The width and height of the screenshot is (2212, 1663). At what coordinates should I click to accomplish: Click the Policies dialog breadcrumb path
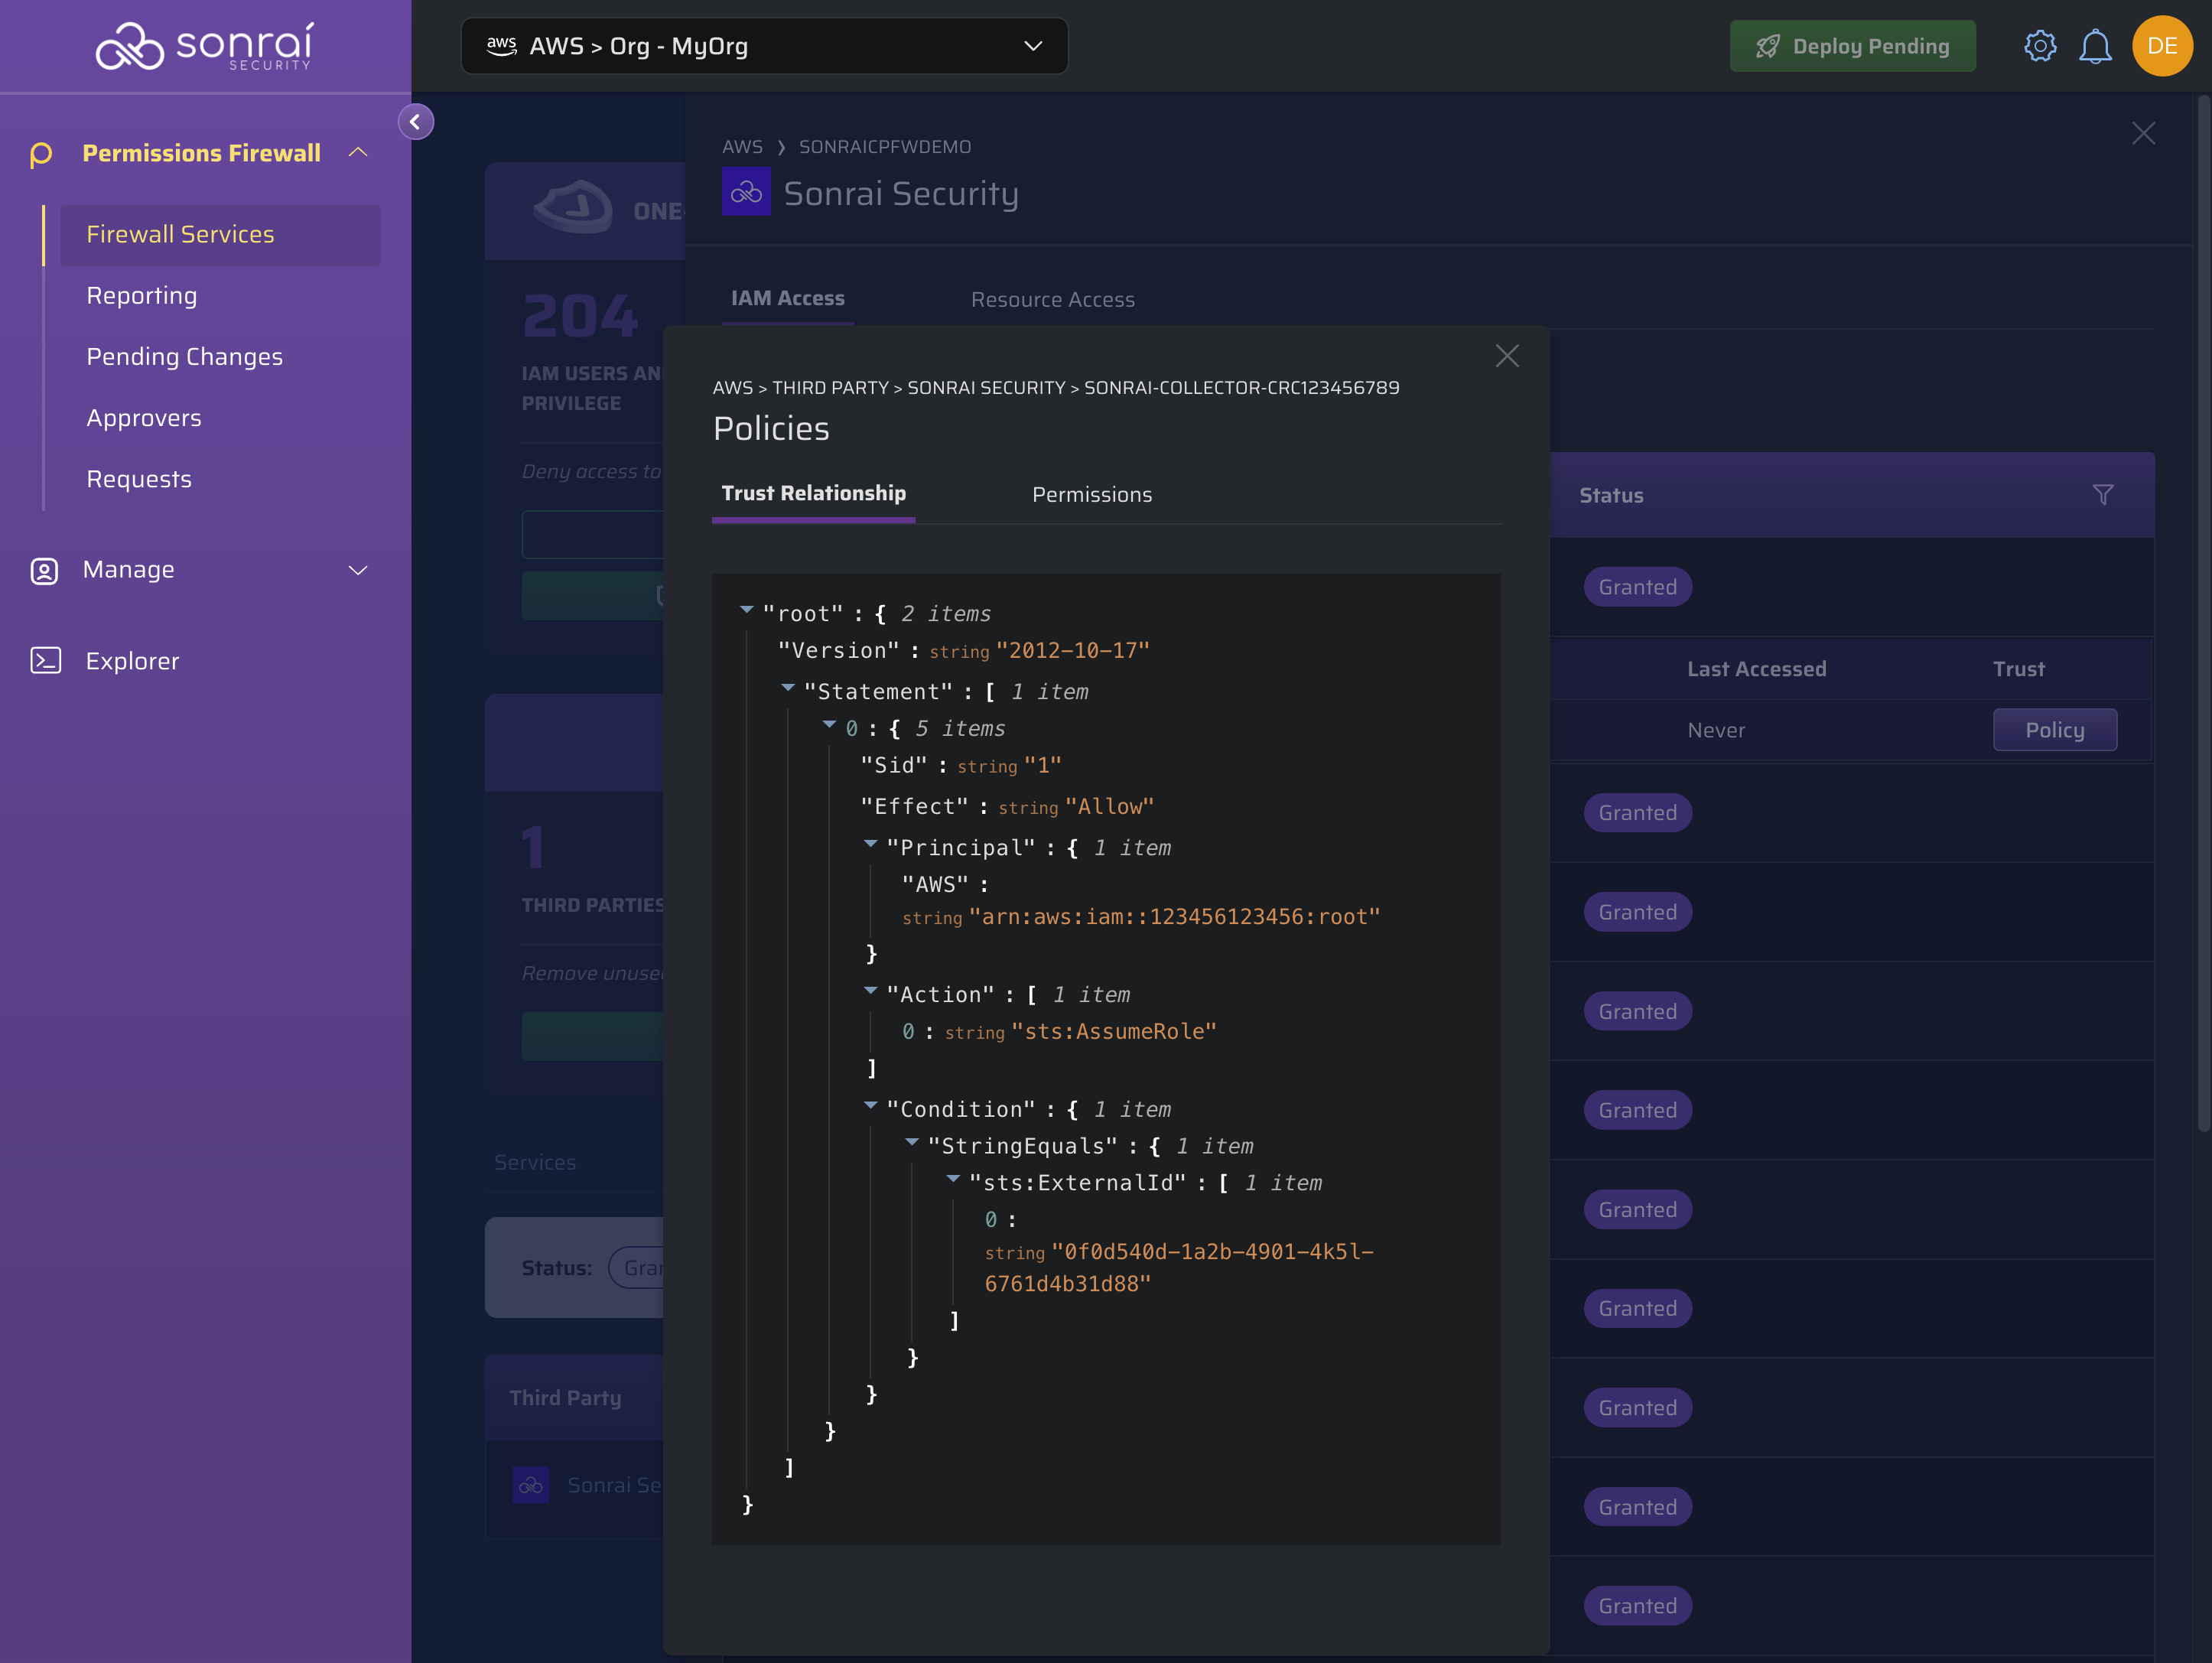(1056, 388)
